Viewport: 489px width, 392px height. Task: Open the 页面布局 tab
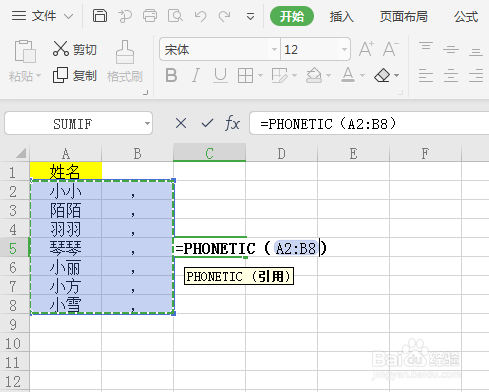click(x=404, y=16)
